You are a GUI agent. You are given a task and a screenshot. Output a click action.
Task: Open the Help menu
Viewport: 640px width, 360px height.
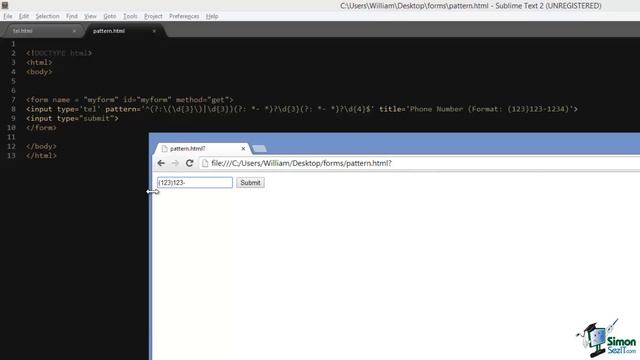pyautogui.click(x=212, y=16)
